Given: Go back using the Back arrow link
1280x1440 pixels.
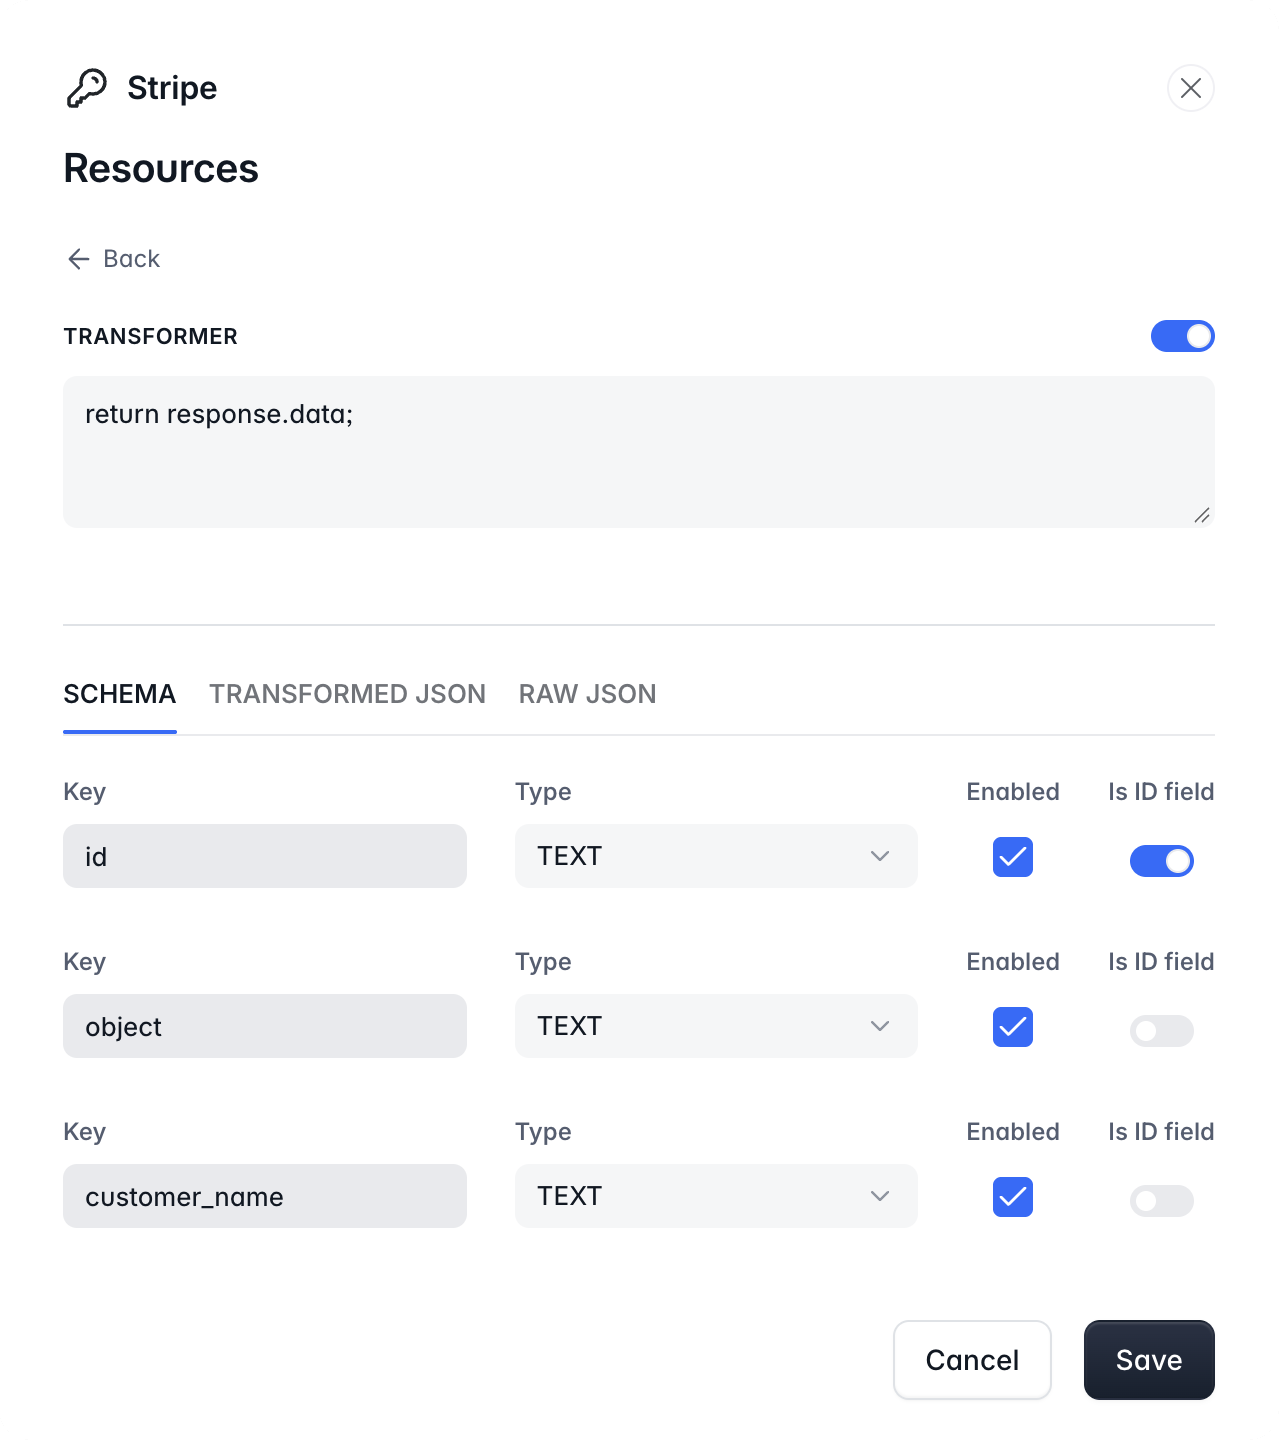Looking at the screenshot, I should (x=113, y=259).
